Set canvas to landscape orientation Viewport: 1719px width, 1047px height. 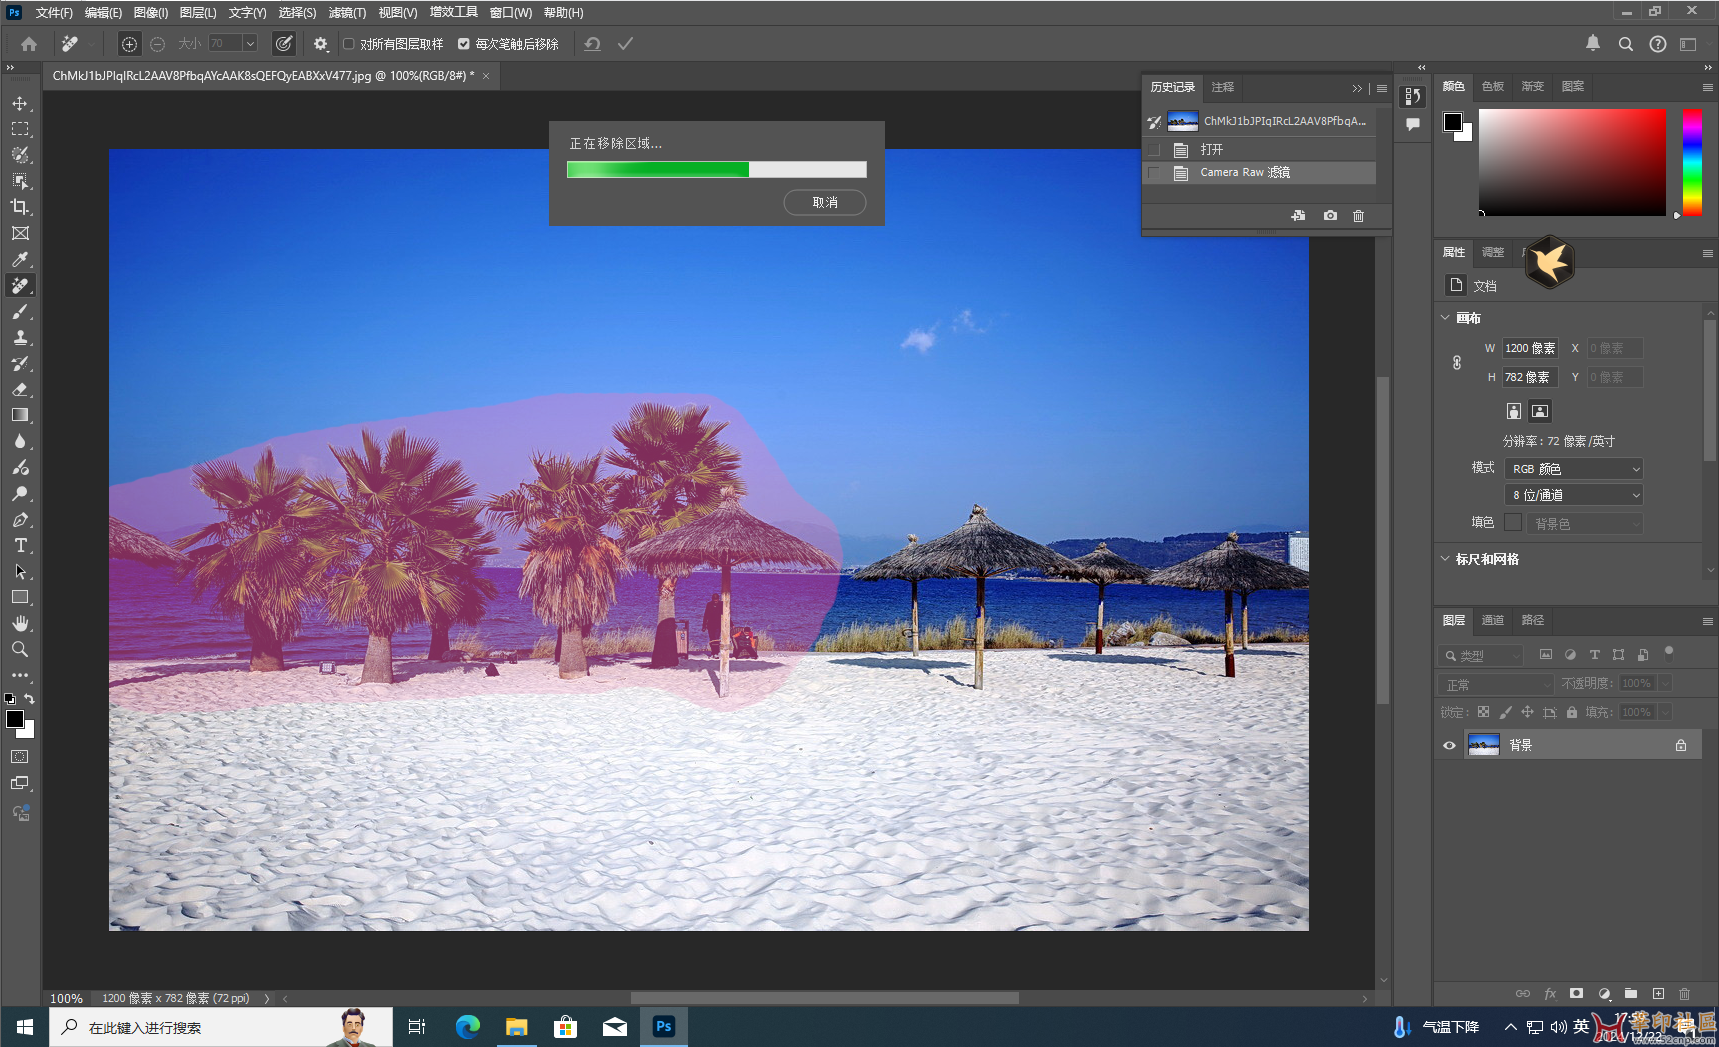1540,411
